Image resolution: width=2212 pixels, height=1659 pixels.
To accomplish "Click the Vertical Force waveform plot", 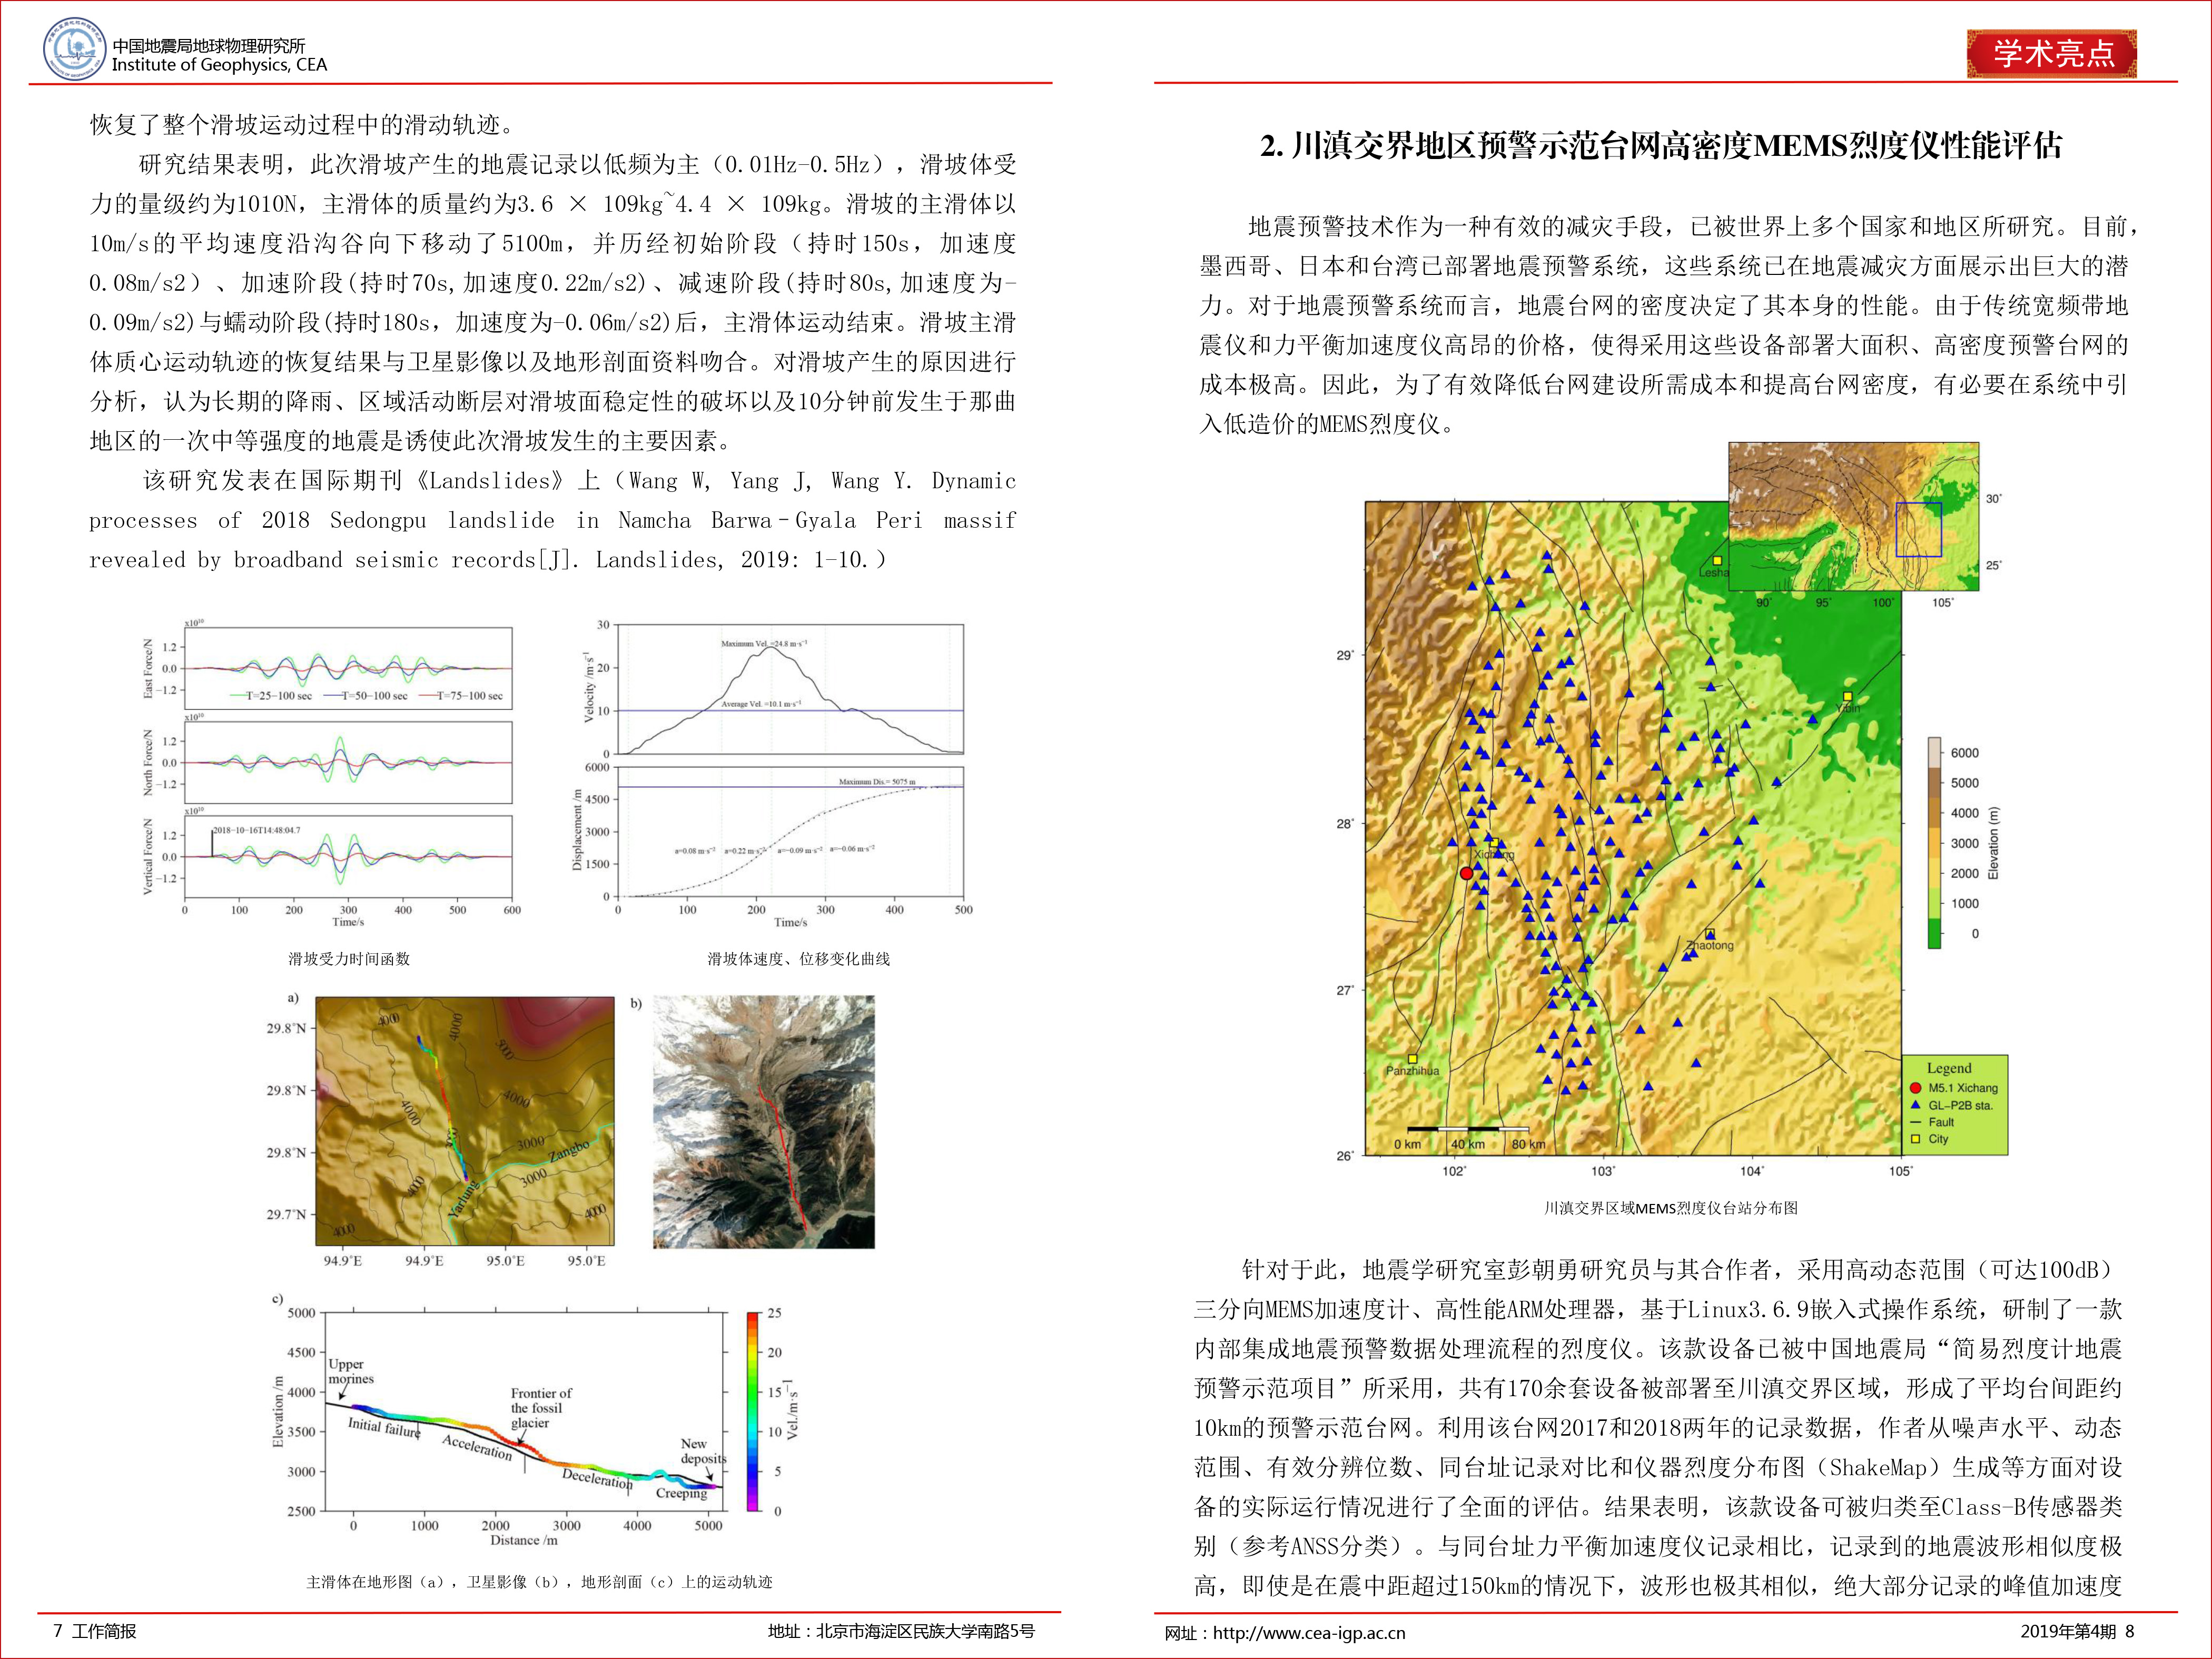I will (348, 856).
